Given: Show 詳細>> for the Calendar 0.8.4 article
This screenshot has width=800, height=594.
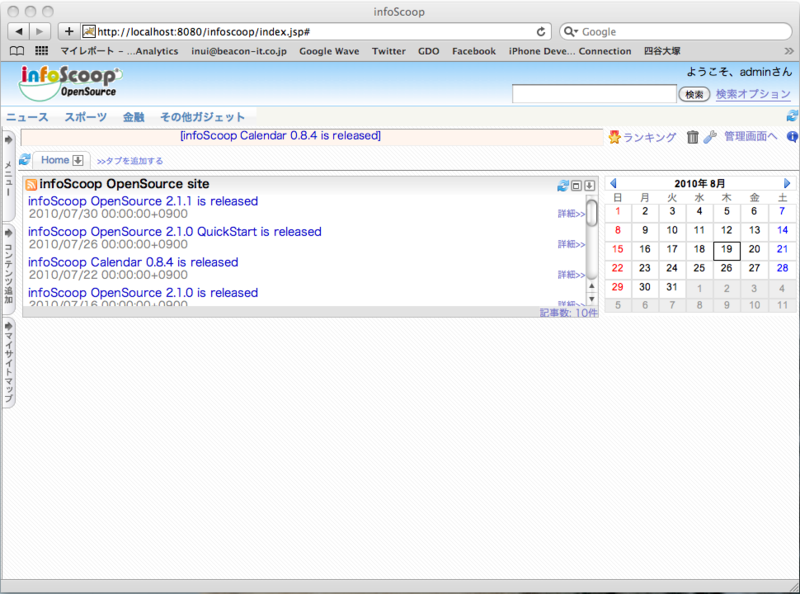Looking at the screenshot, I should click(571, 275).
